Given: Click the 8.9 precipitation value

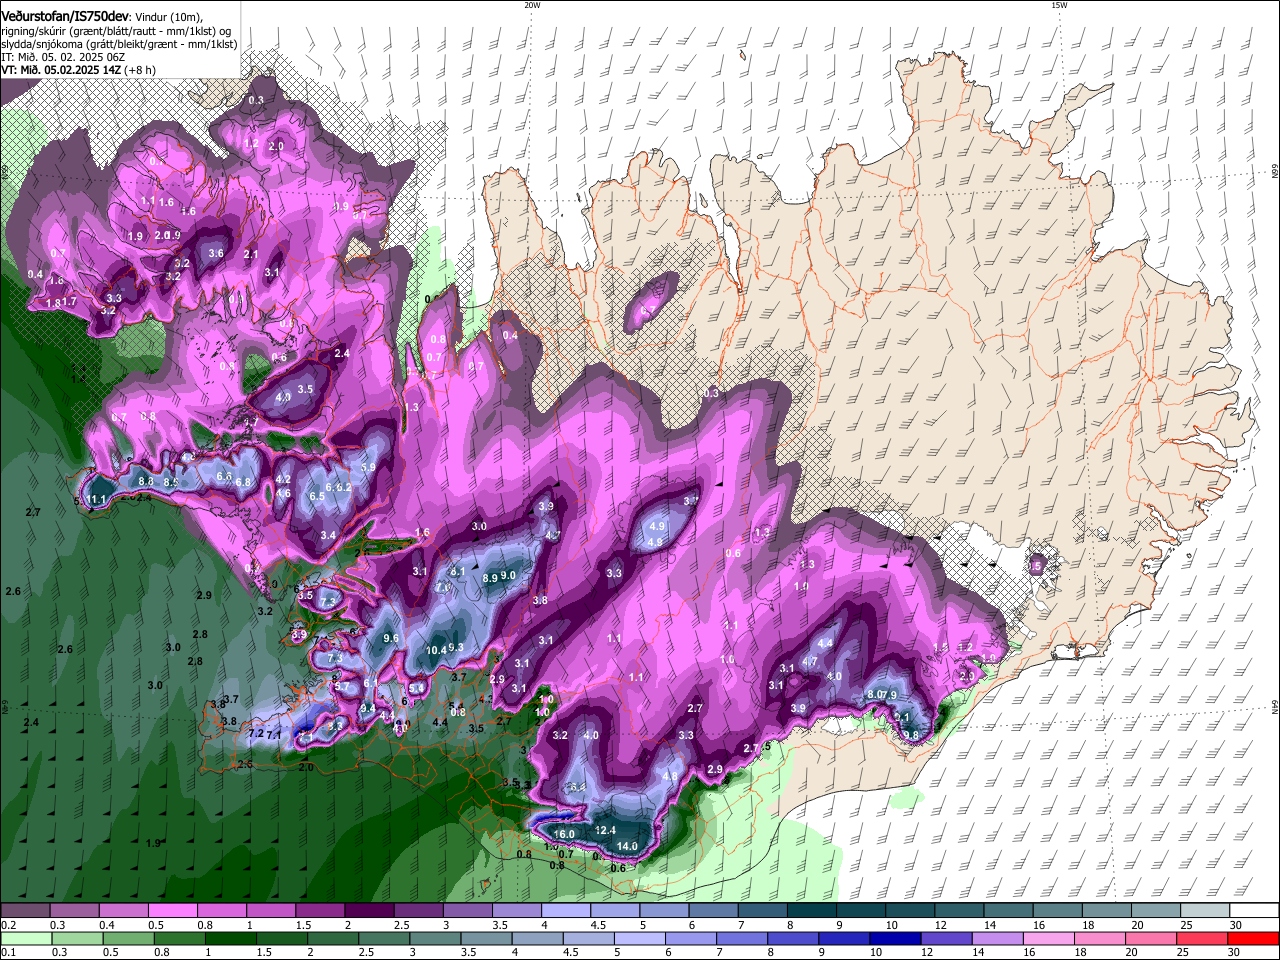Looking at the screenshot, I should pyautogui.click(x=490, y=578).
